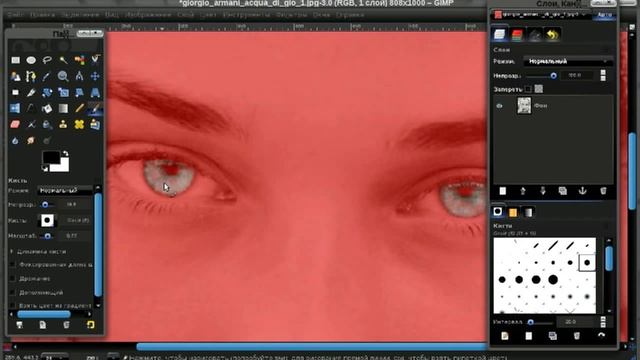Select the Zoom magnifier tool
Screen dimensions: 640x360
[x=63, y=76]
